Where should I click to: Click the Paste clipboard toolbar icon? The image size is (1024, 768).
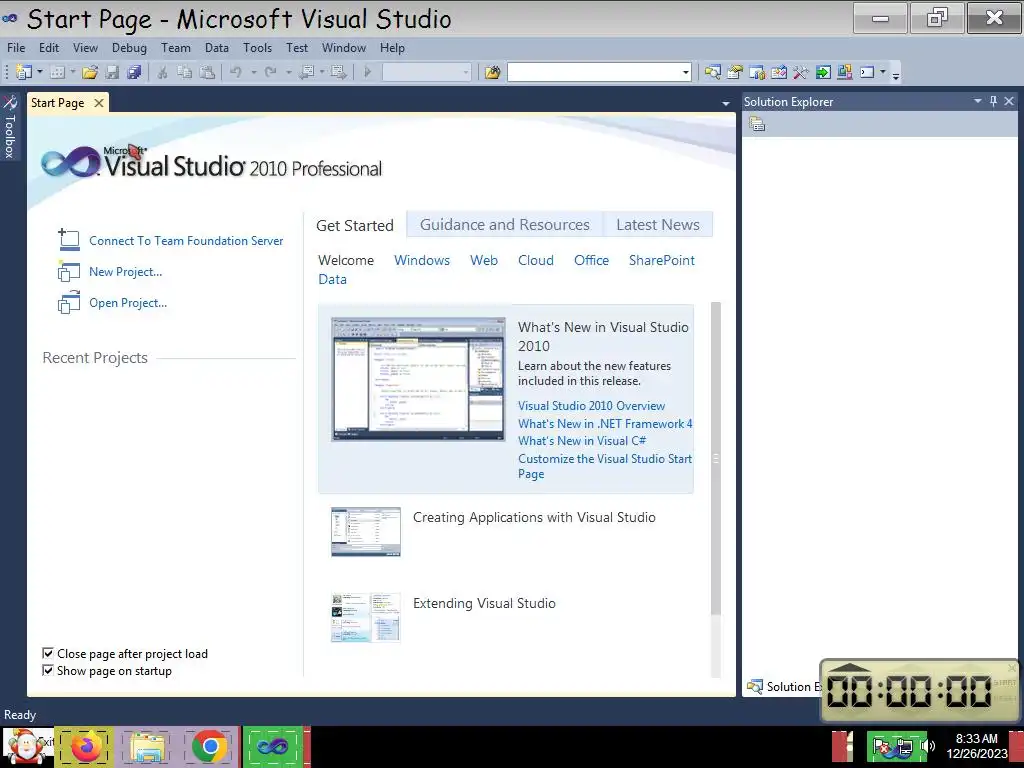(207, 72)
